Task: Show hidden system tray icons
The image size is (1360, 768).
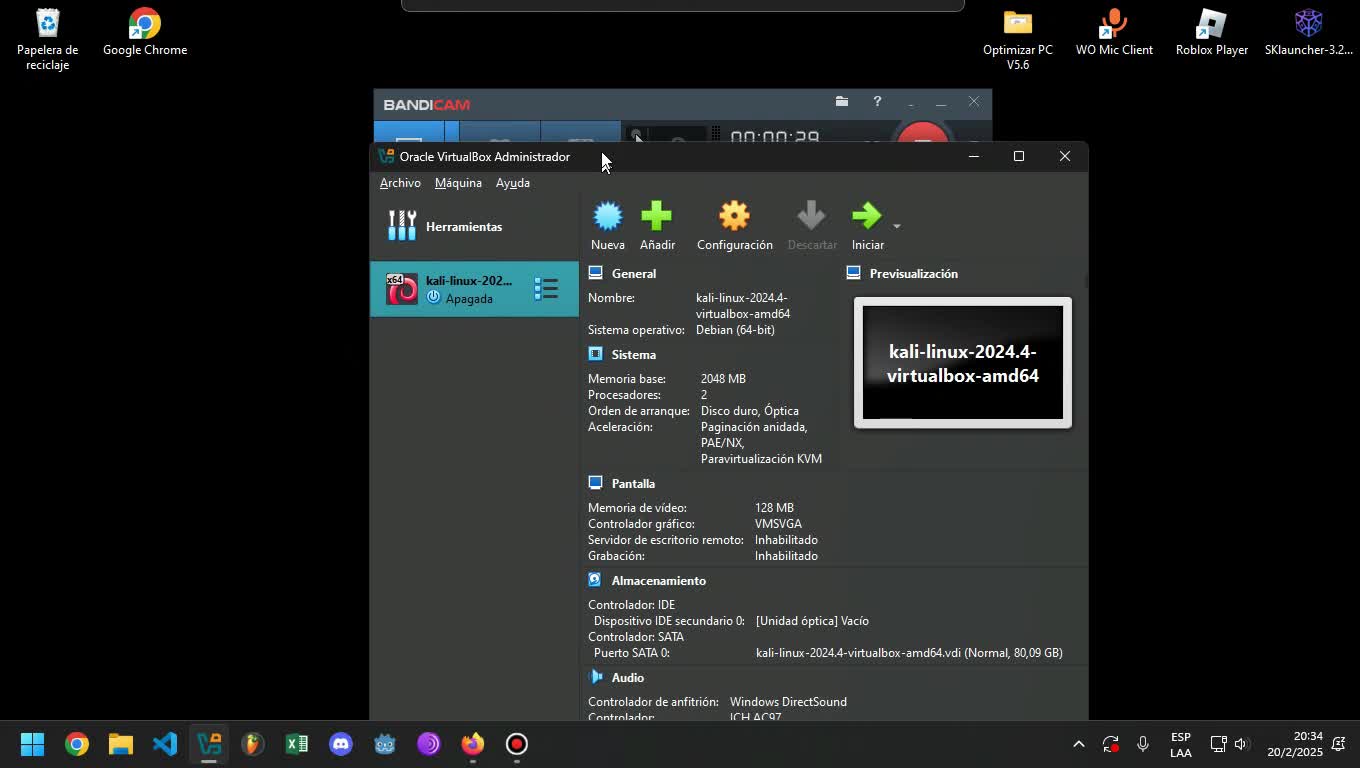Action: (1078, 744)
